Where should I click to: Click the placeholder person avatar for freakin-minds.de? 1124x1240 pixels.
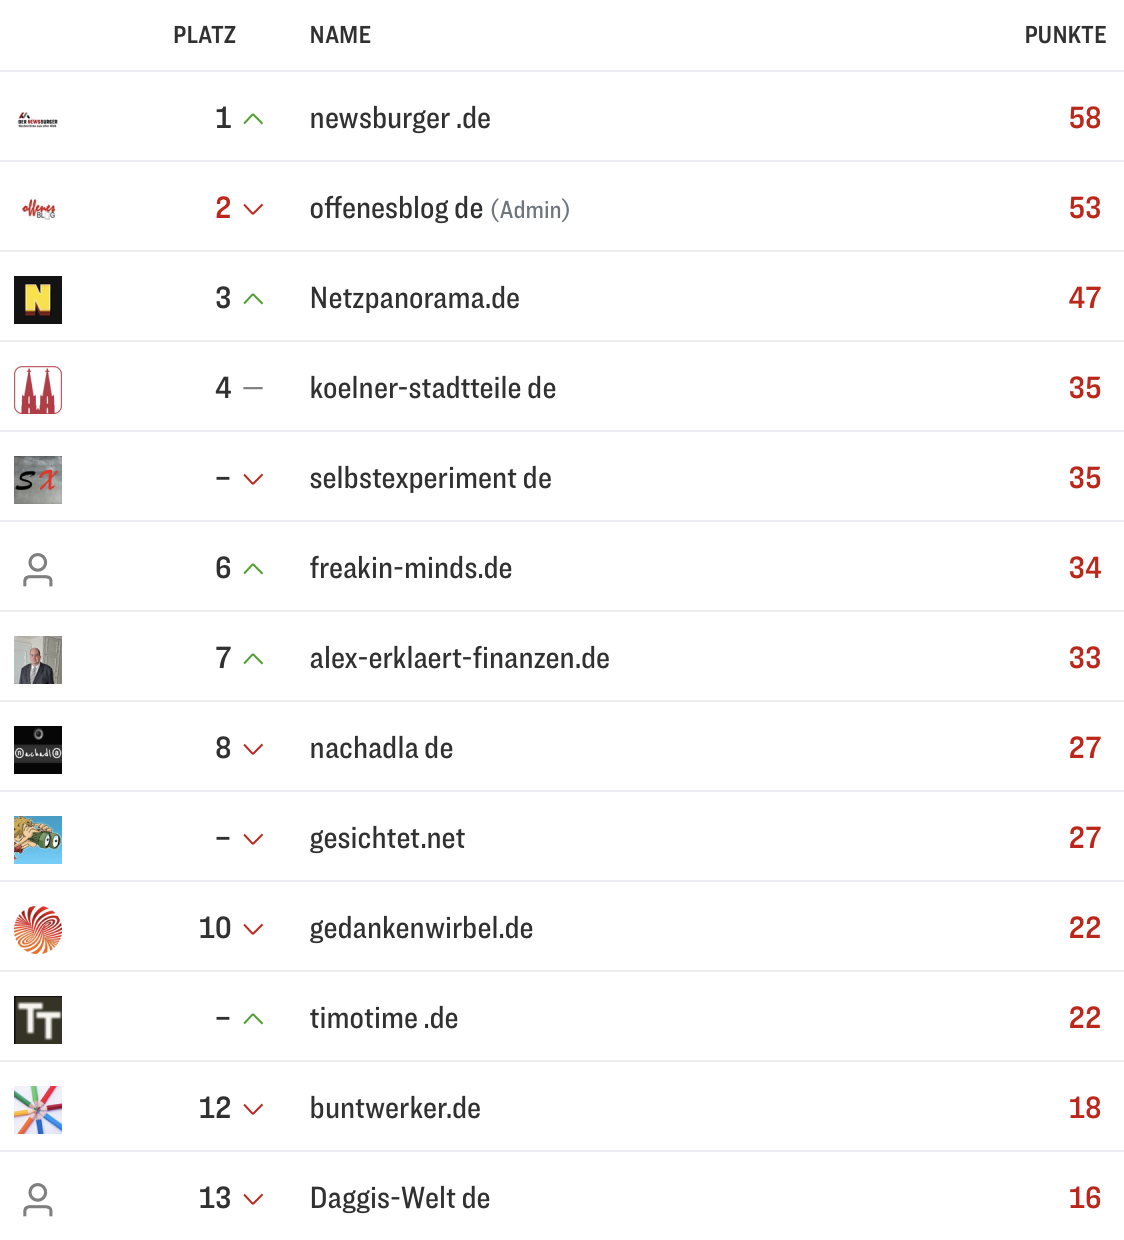[x=37, y=568]
